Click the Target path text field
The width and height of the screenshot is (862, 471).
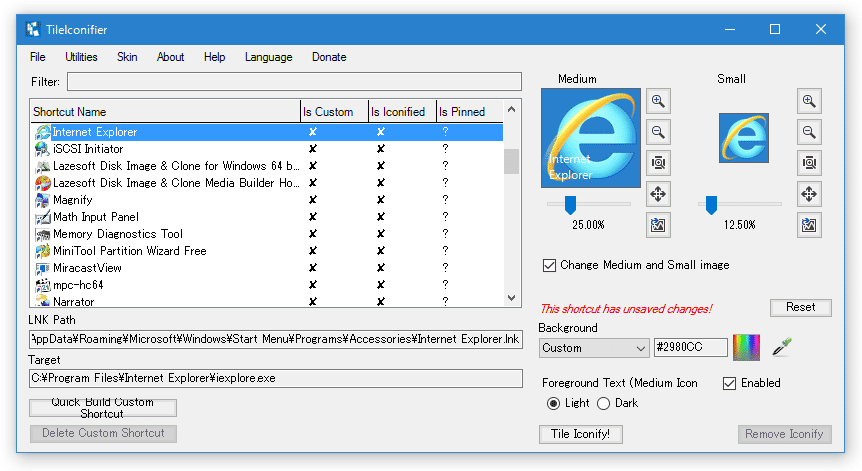click(x=275, y=378)
